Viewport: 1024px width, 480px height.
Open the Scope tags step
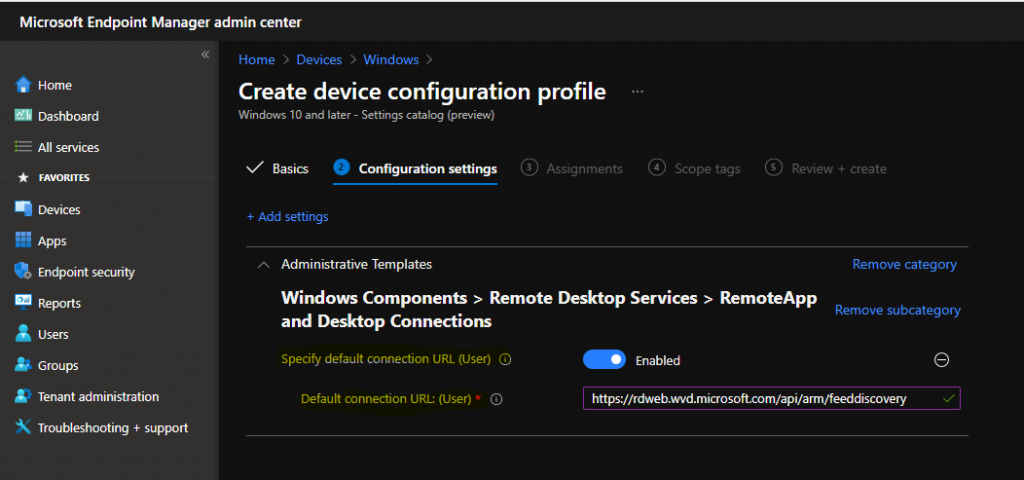click(x=694, y=168)
